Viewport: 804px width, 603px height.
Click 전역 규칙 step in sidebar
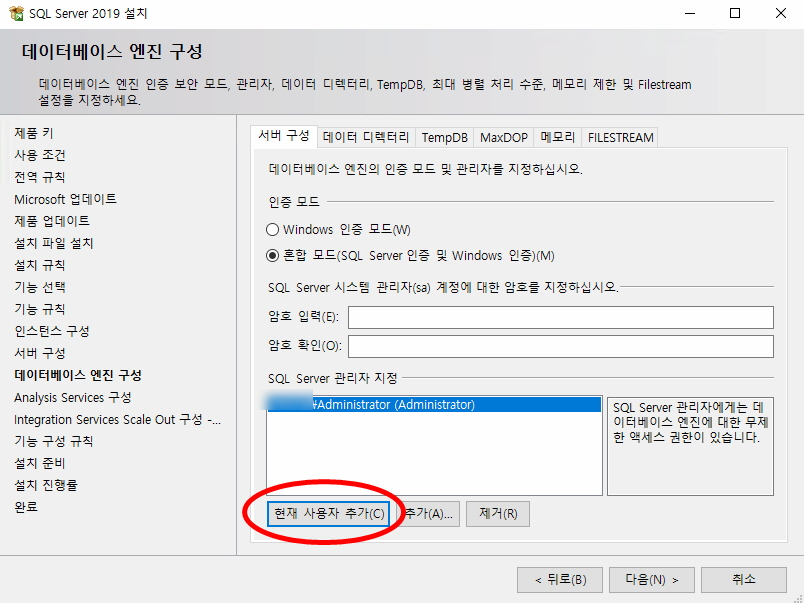[x=40, y=177]
